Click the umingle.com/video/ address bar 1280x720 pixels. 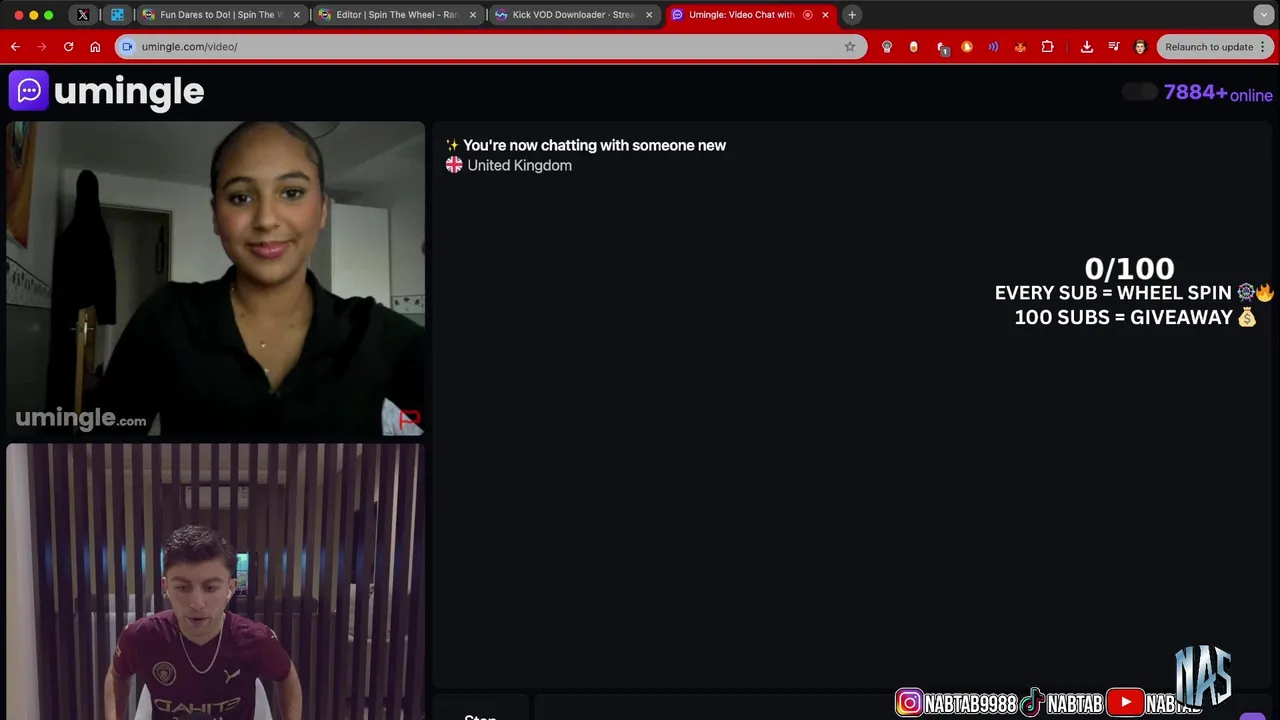pyautogui.click(x=490, y=47)
